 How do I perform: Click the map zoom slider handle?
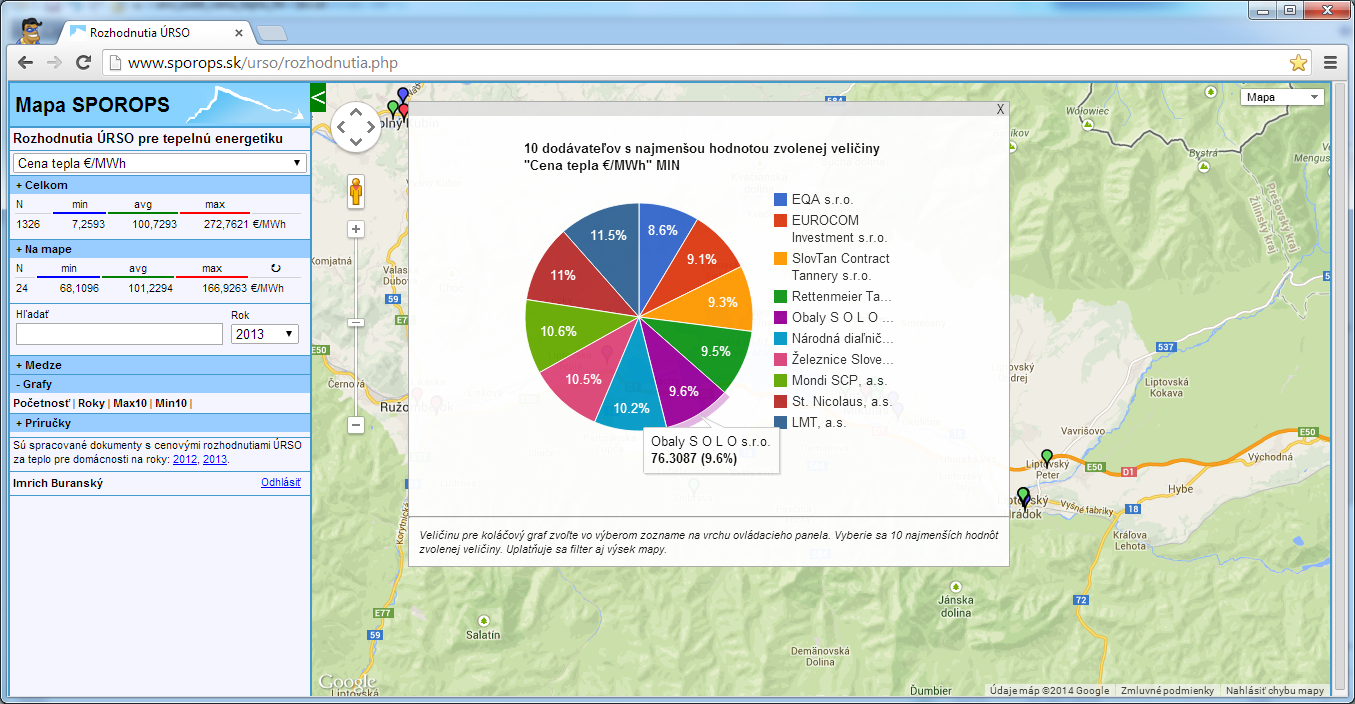355,322
